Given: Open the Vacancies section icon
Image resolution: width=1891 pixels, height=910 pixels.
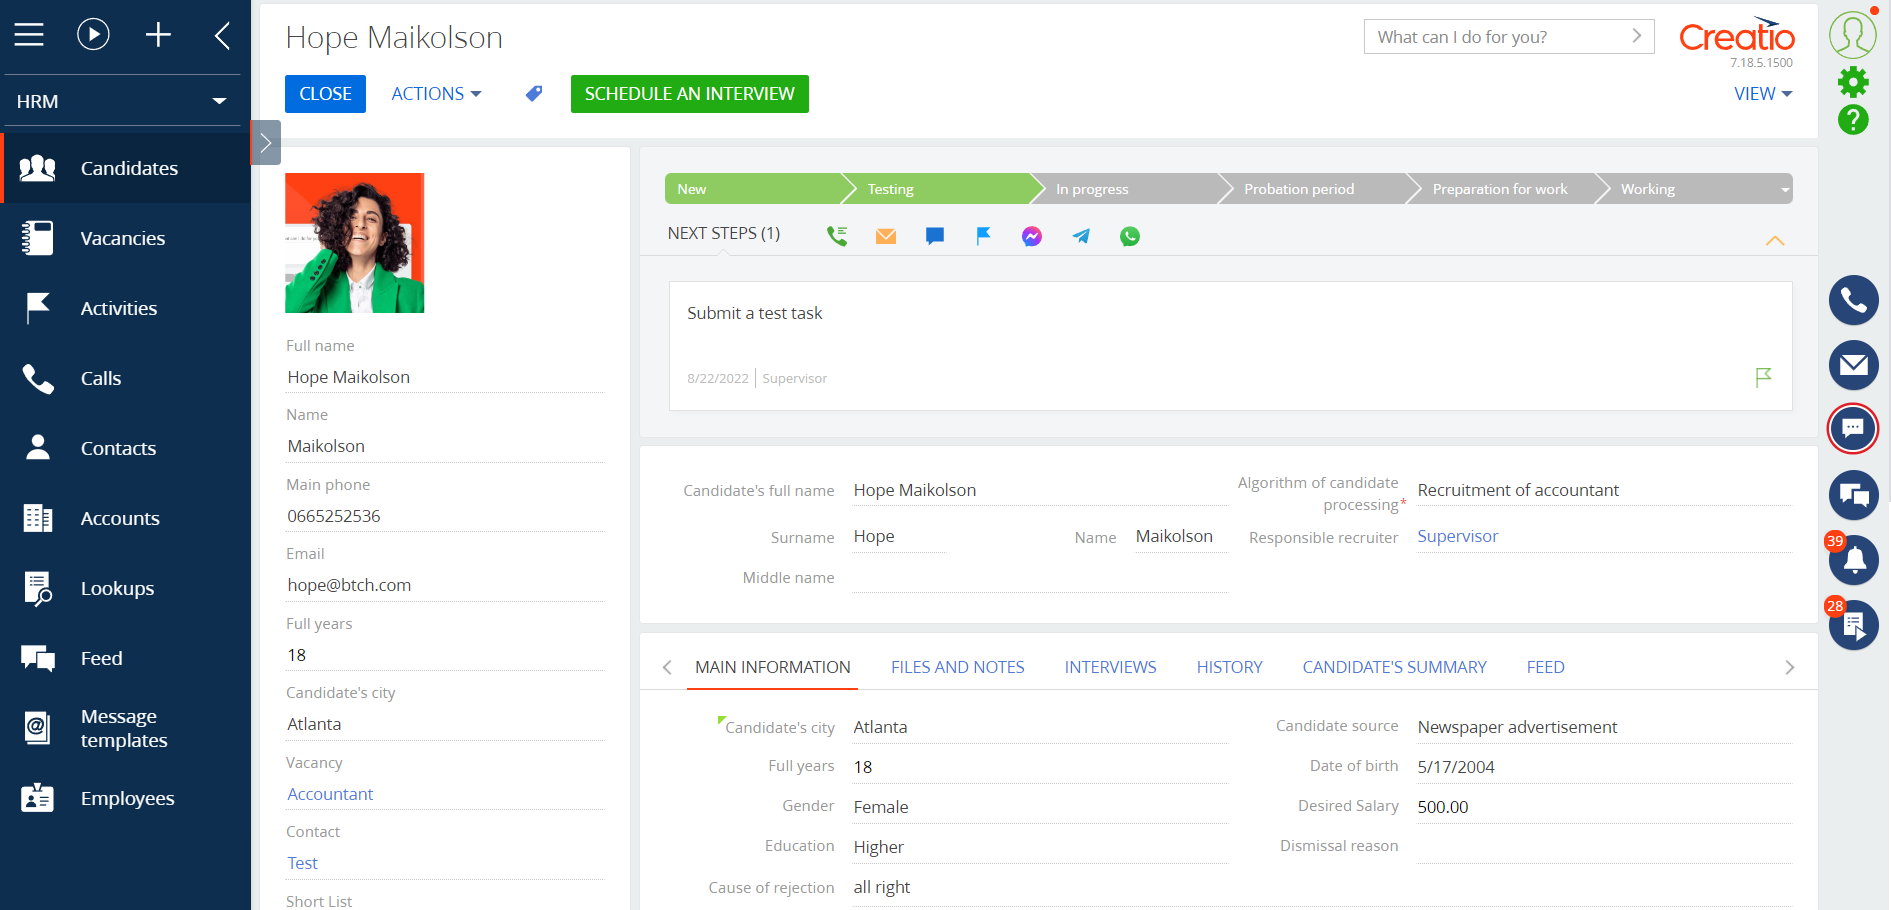Looking at the screenshot, I should click(37, 238).
